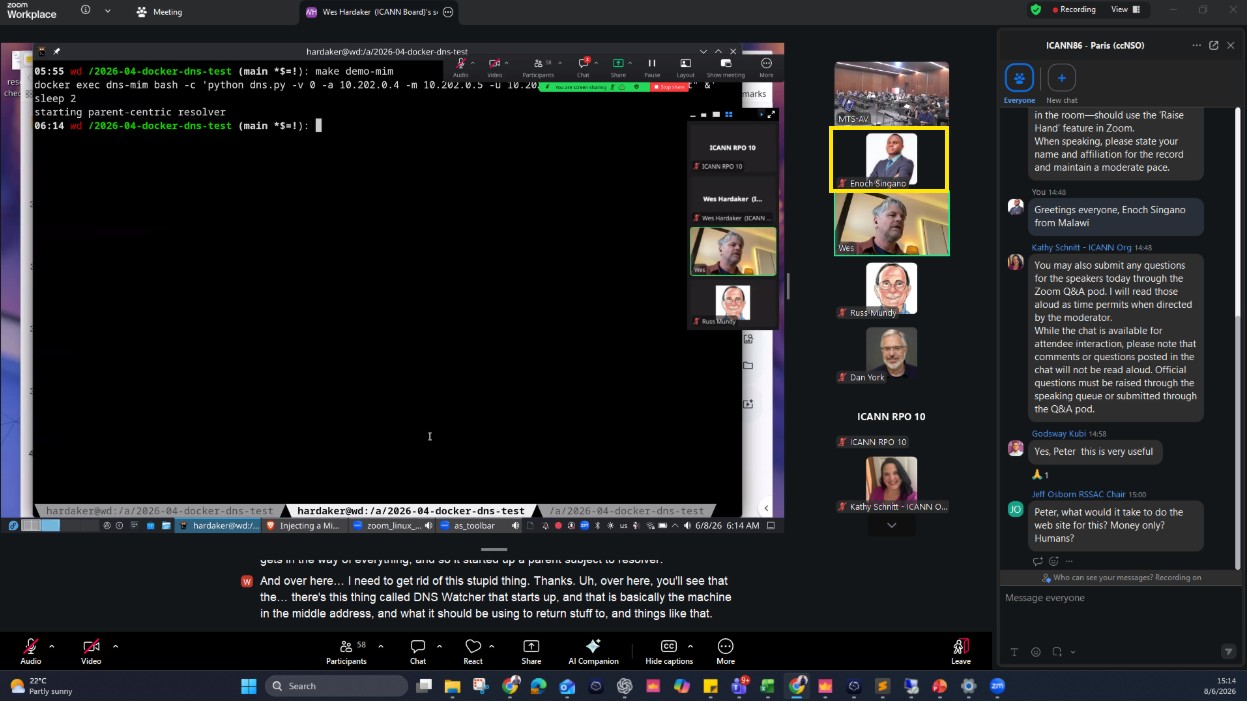This screenshot has width=1248, height=702.
Task: Select Russ Mundy's video tile
Action: coord(892,290)
